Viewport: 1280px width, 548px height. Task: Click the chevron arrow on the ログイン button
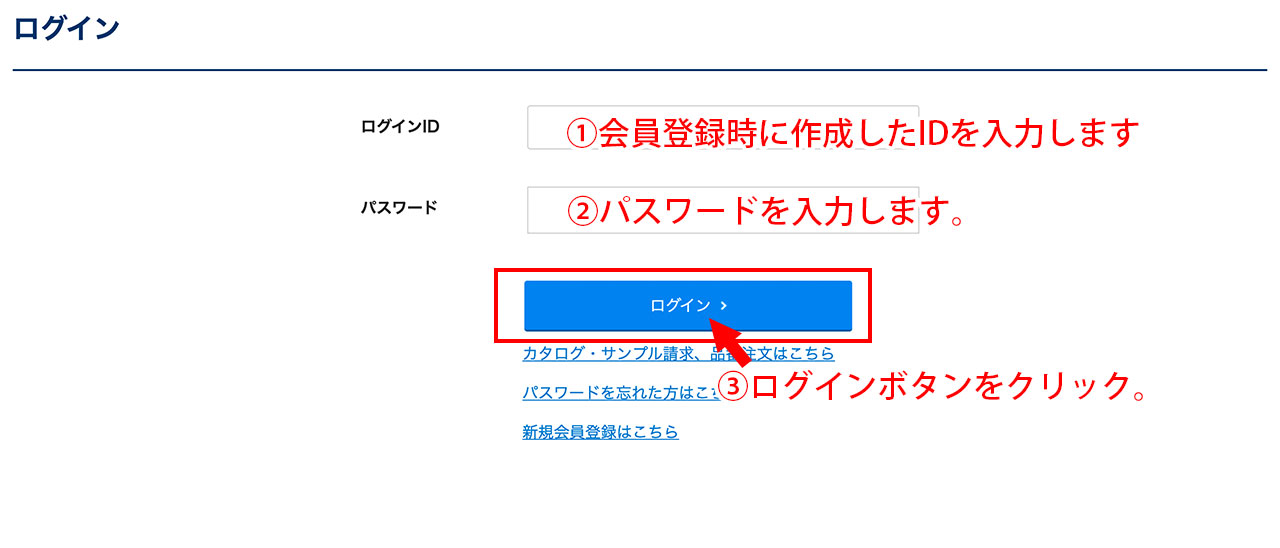coord(724,306)
